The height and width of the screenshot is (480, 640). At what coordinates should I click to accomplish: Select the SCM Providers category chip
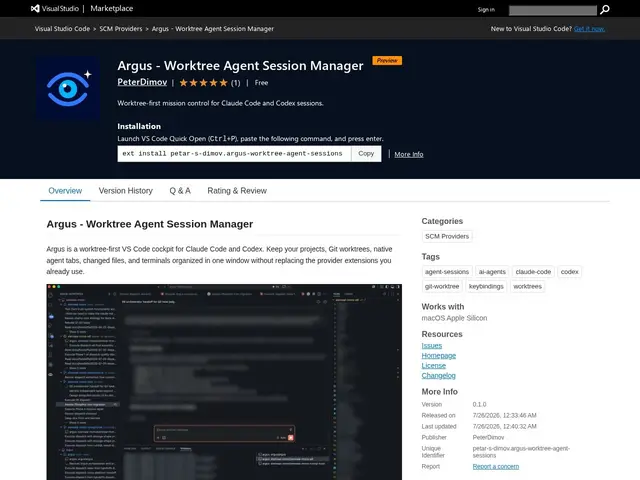tap(447, 236)
